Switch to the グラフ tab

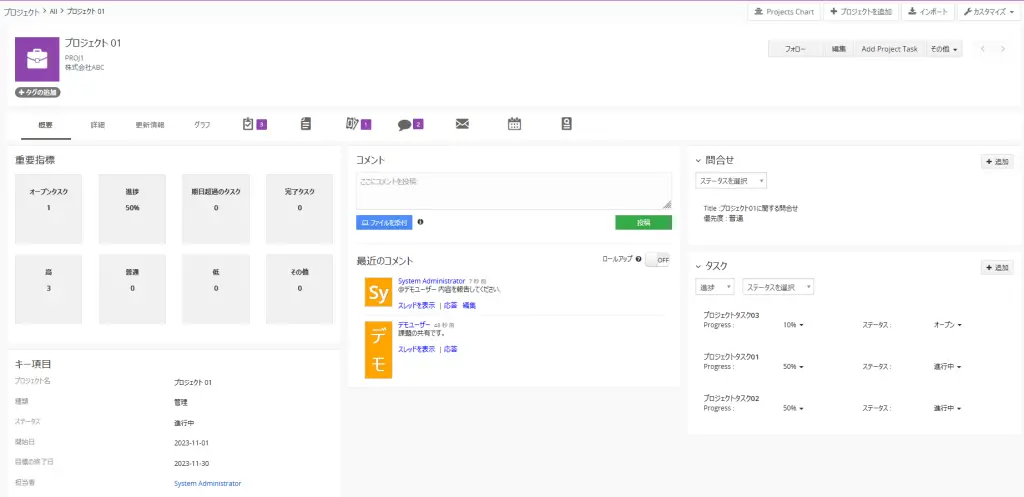[202, 125]
